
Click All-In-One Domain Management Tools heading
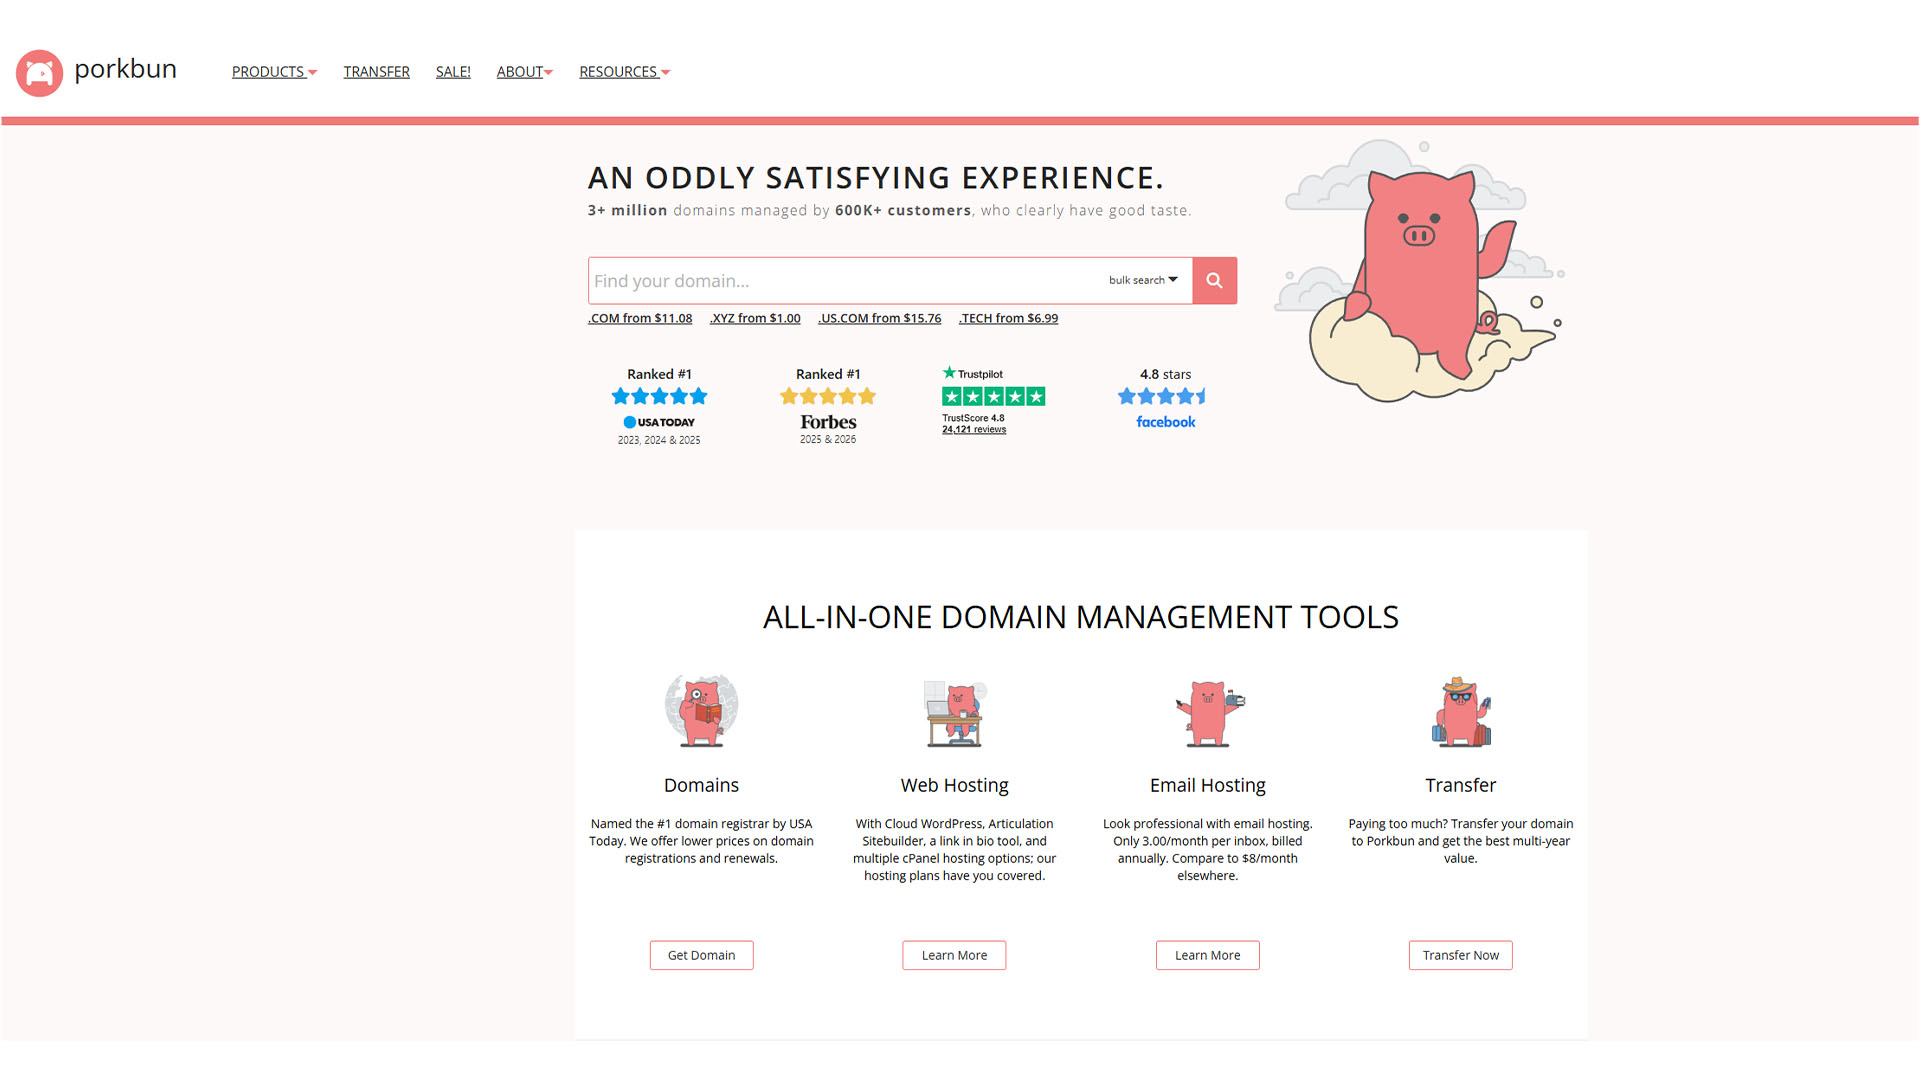[1081, 618]
